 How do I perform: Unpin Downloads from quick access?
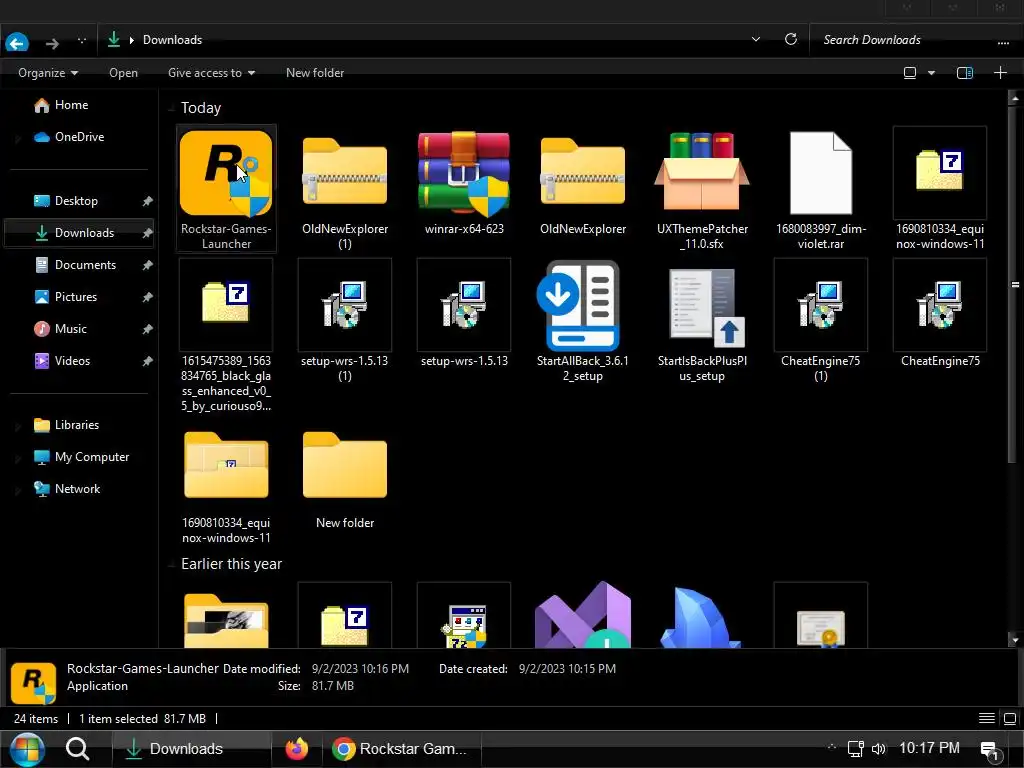coord(148,232)
